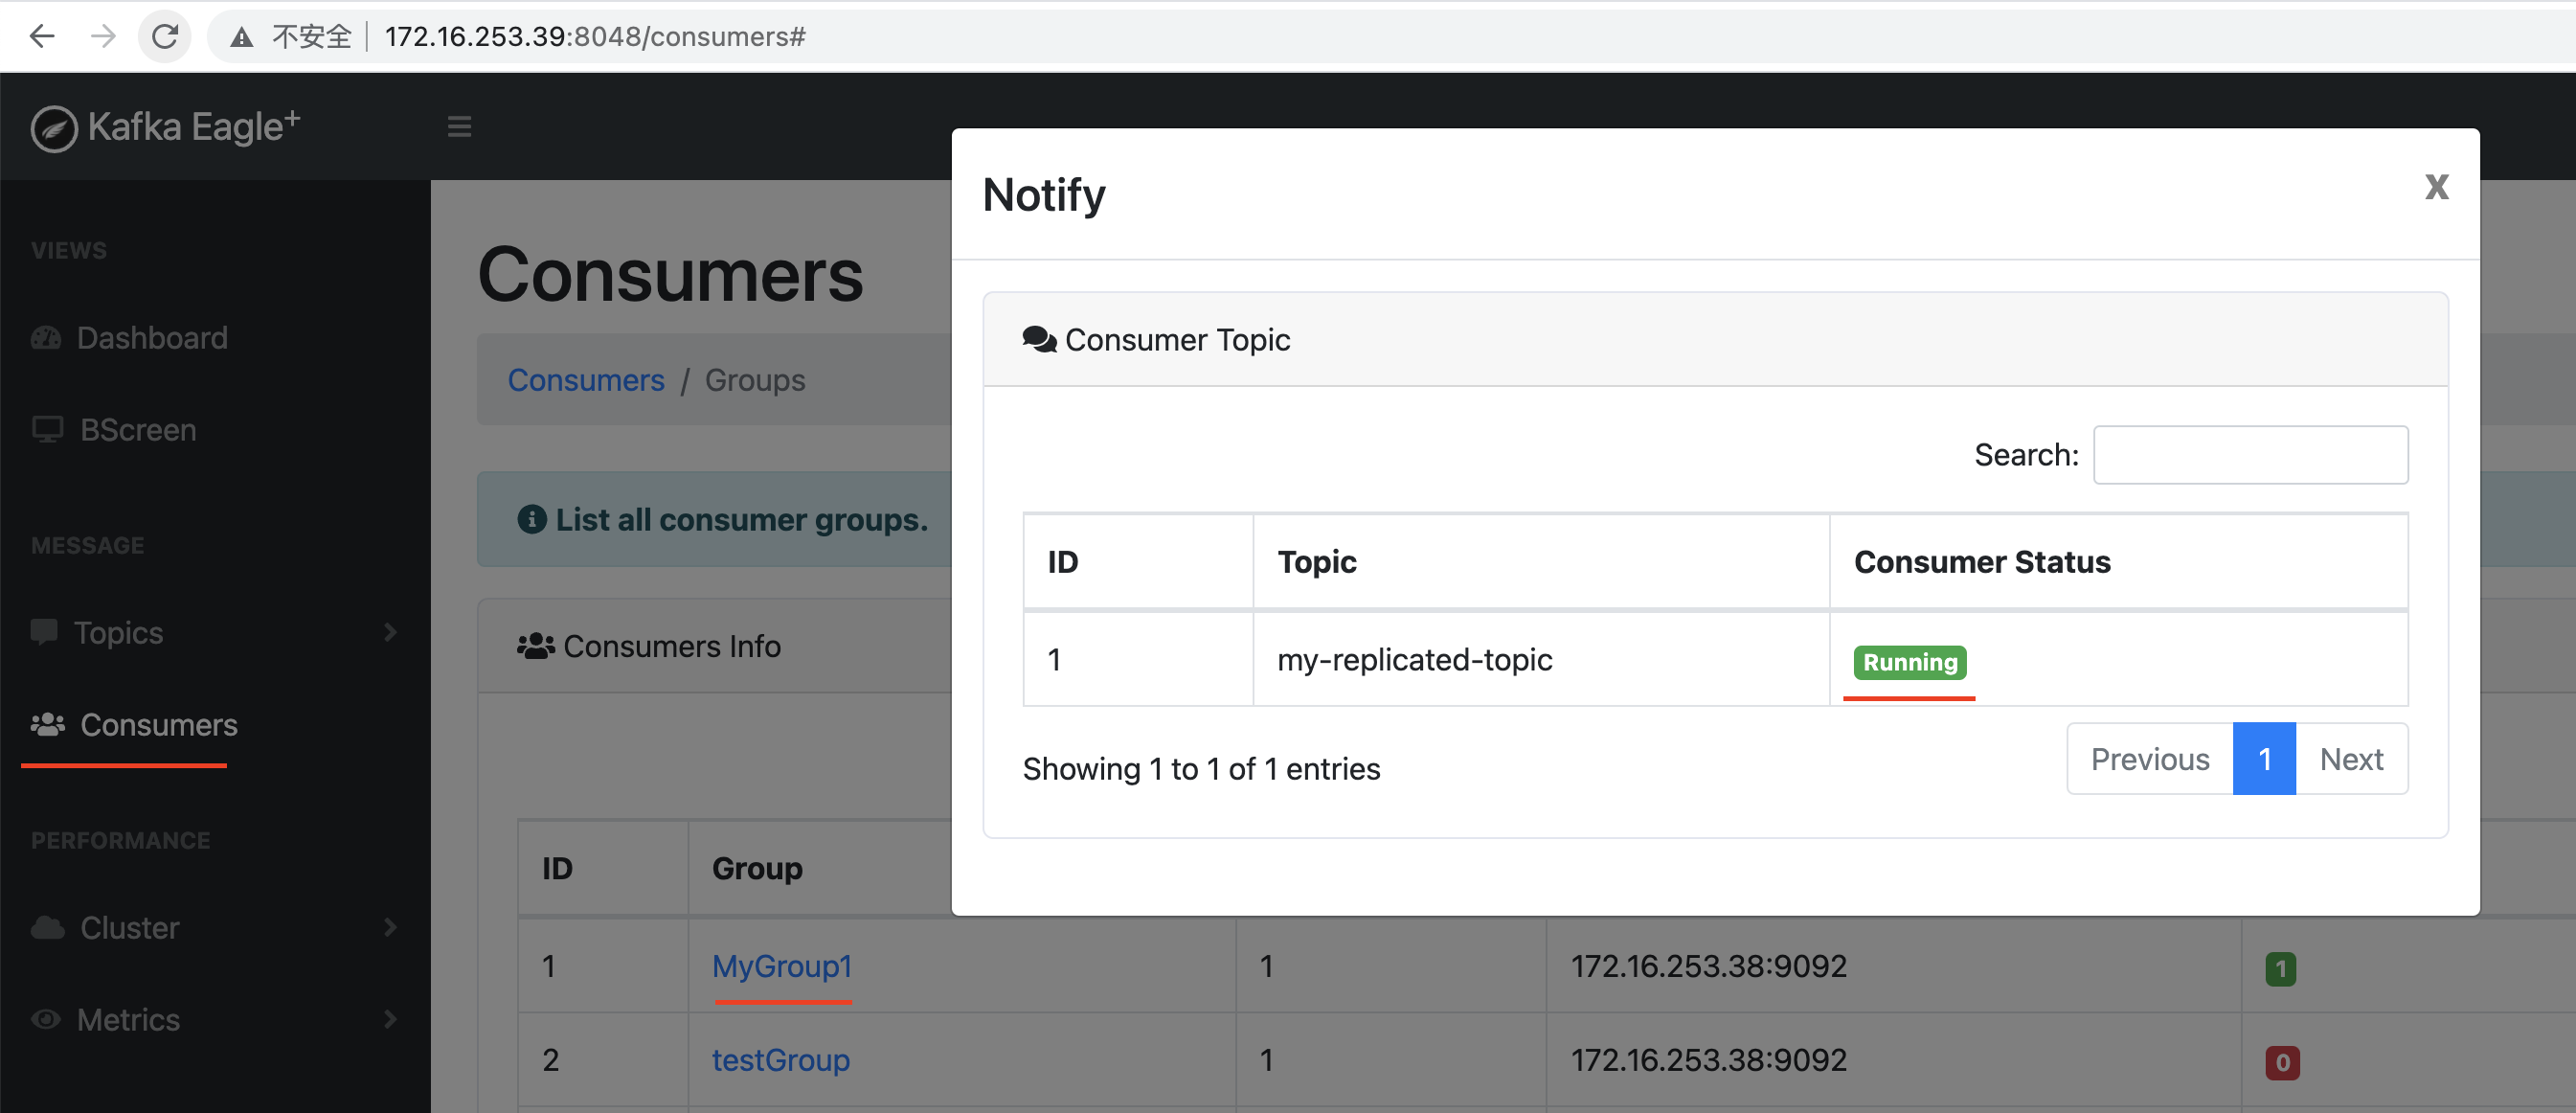This screenshot has width=2576, height=1113.
Task: Open the BScreen view
Action: click(136, 429)
